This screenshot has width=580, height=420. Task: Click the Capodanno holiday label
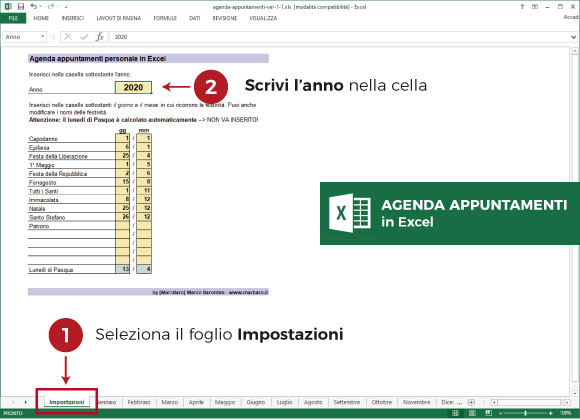click(43, 139)
